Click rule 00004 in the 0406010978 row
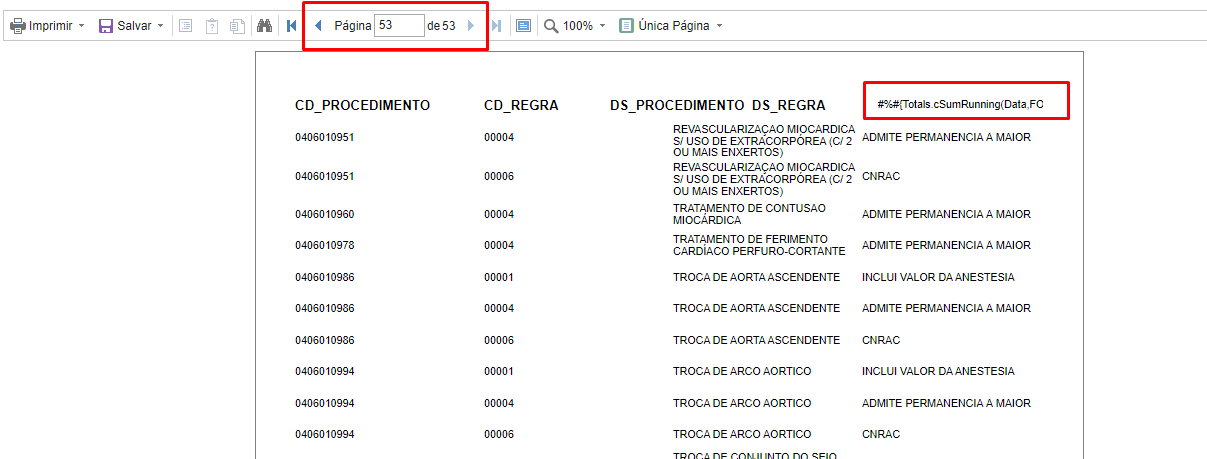This screenshot has height=459, width=1207. (499, 245)
